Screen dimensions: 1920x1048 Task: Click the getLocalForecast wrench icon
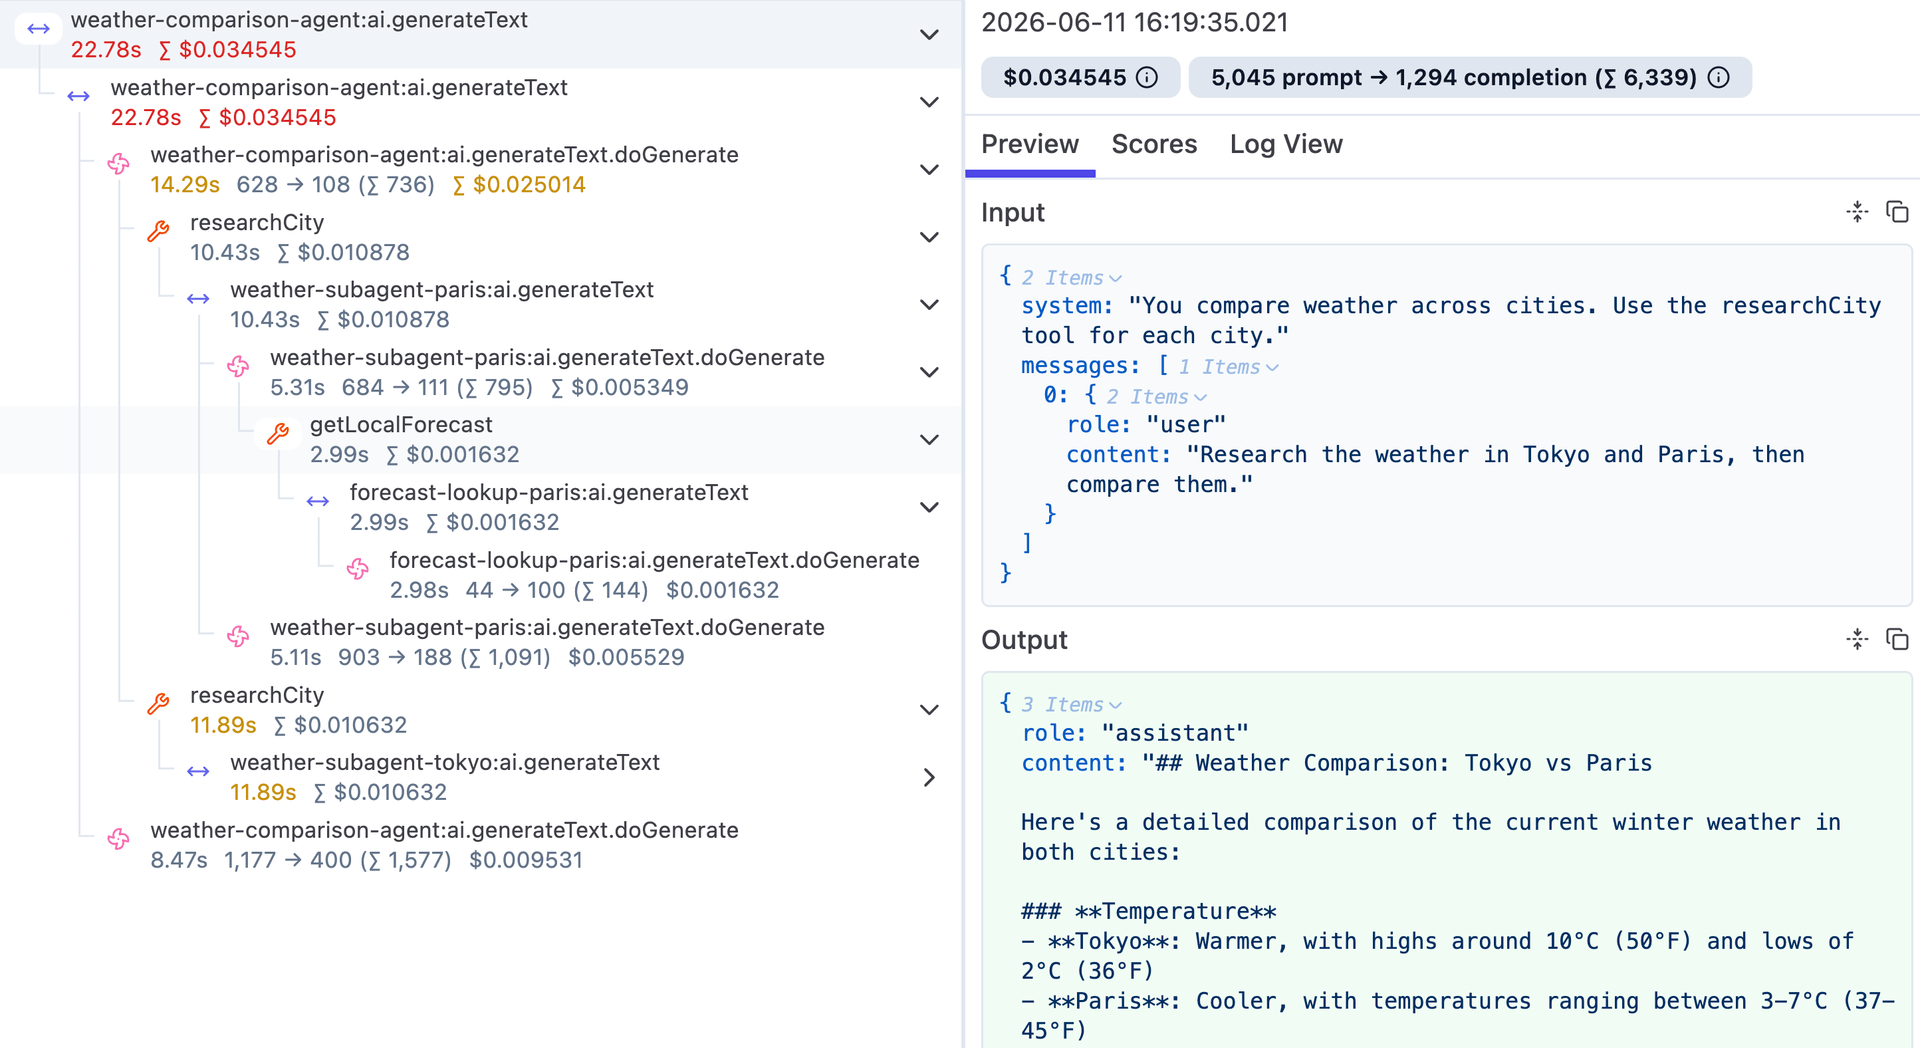click(278, 434)
